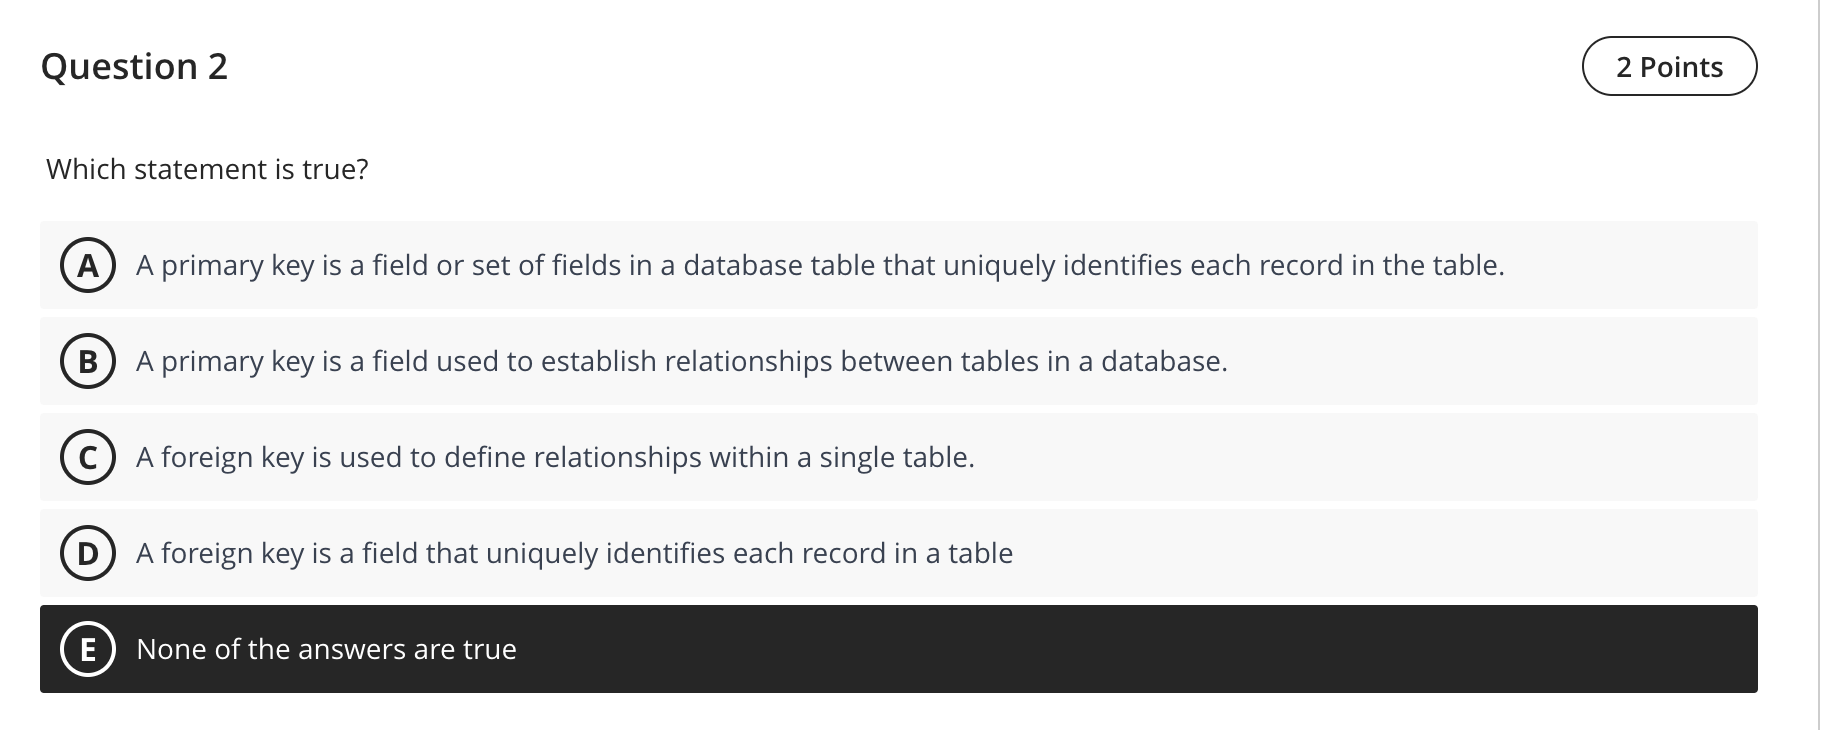Click the circled letter B icon

point(88,362)
